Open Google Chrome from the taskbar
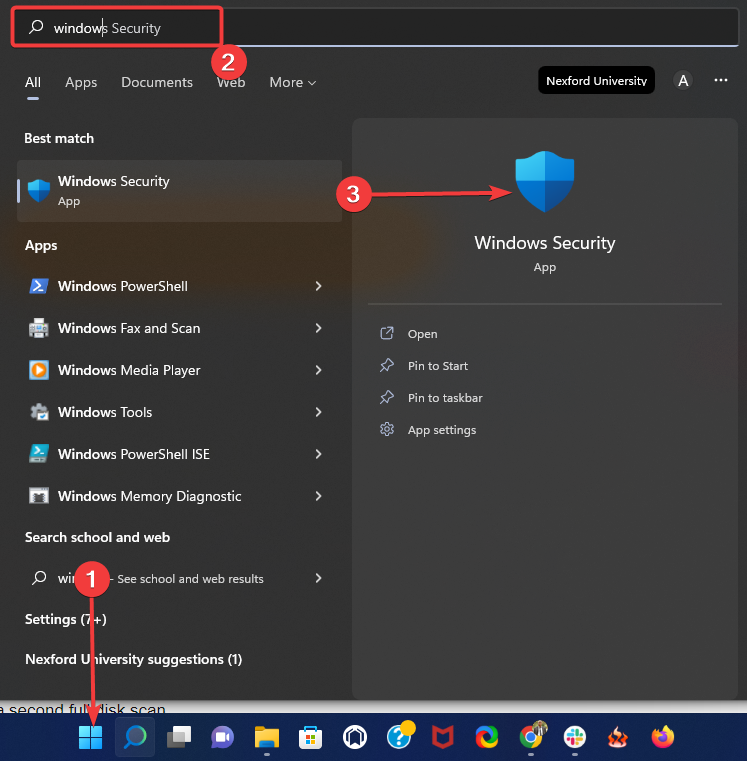This screenshot has width=747, height=761. 532,736
